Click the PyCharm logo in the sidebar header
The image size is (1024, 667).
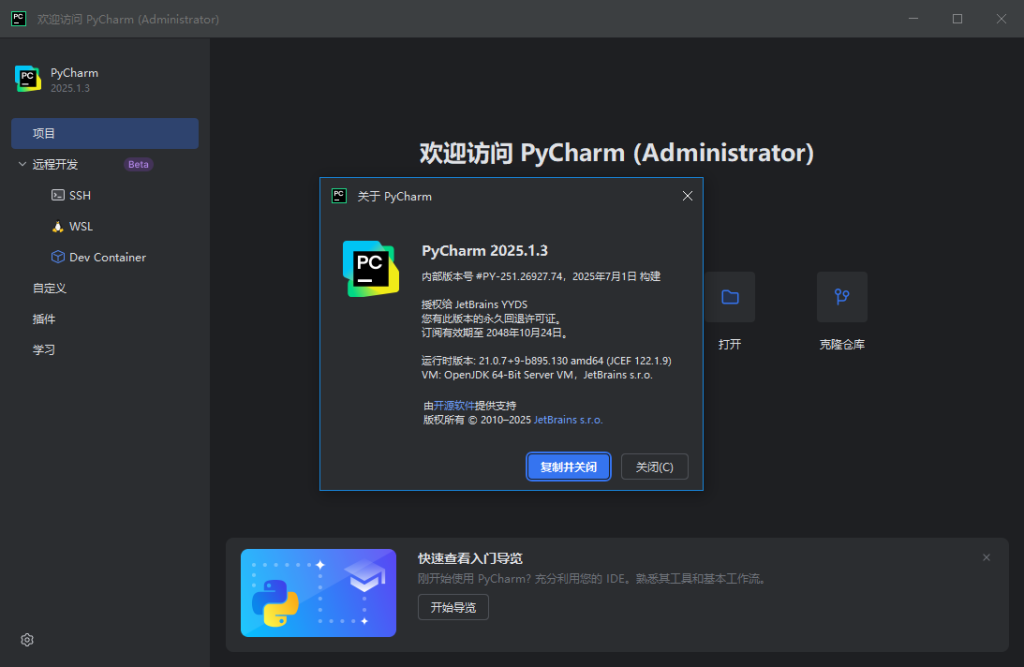point(28,79)
